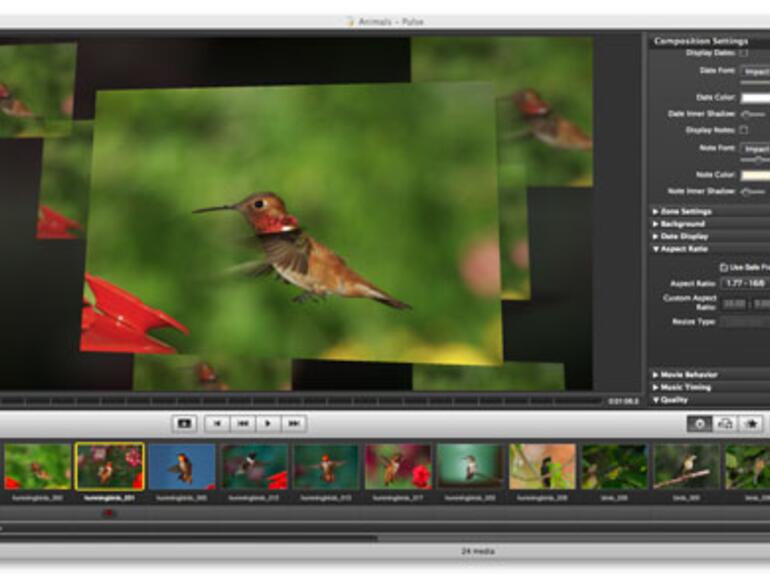Click the cloud share icon button
770x578 pixels.
725,423
